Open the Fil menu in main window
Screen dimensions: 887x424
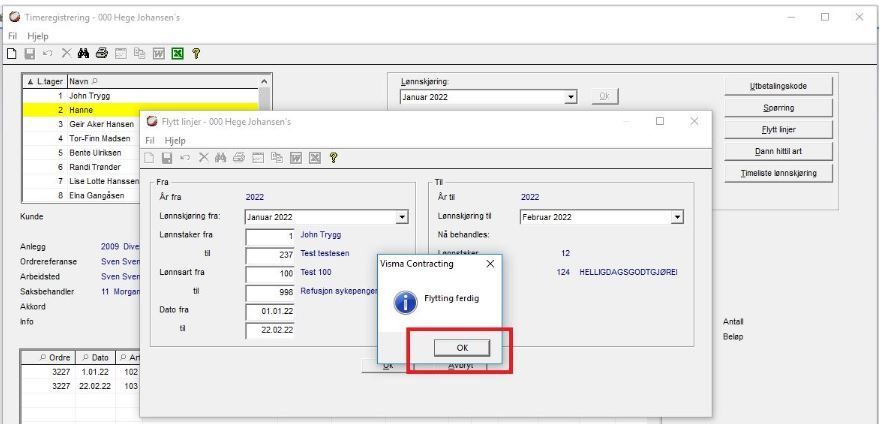pyautogui.click(x=12, y=36)
